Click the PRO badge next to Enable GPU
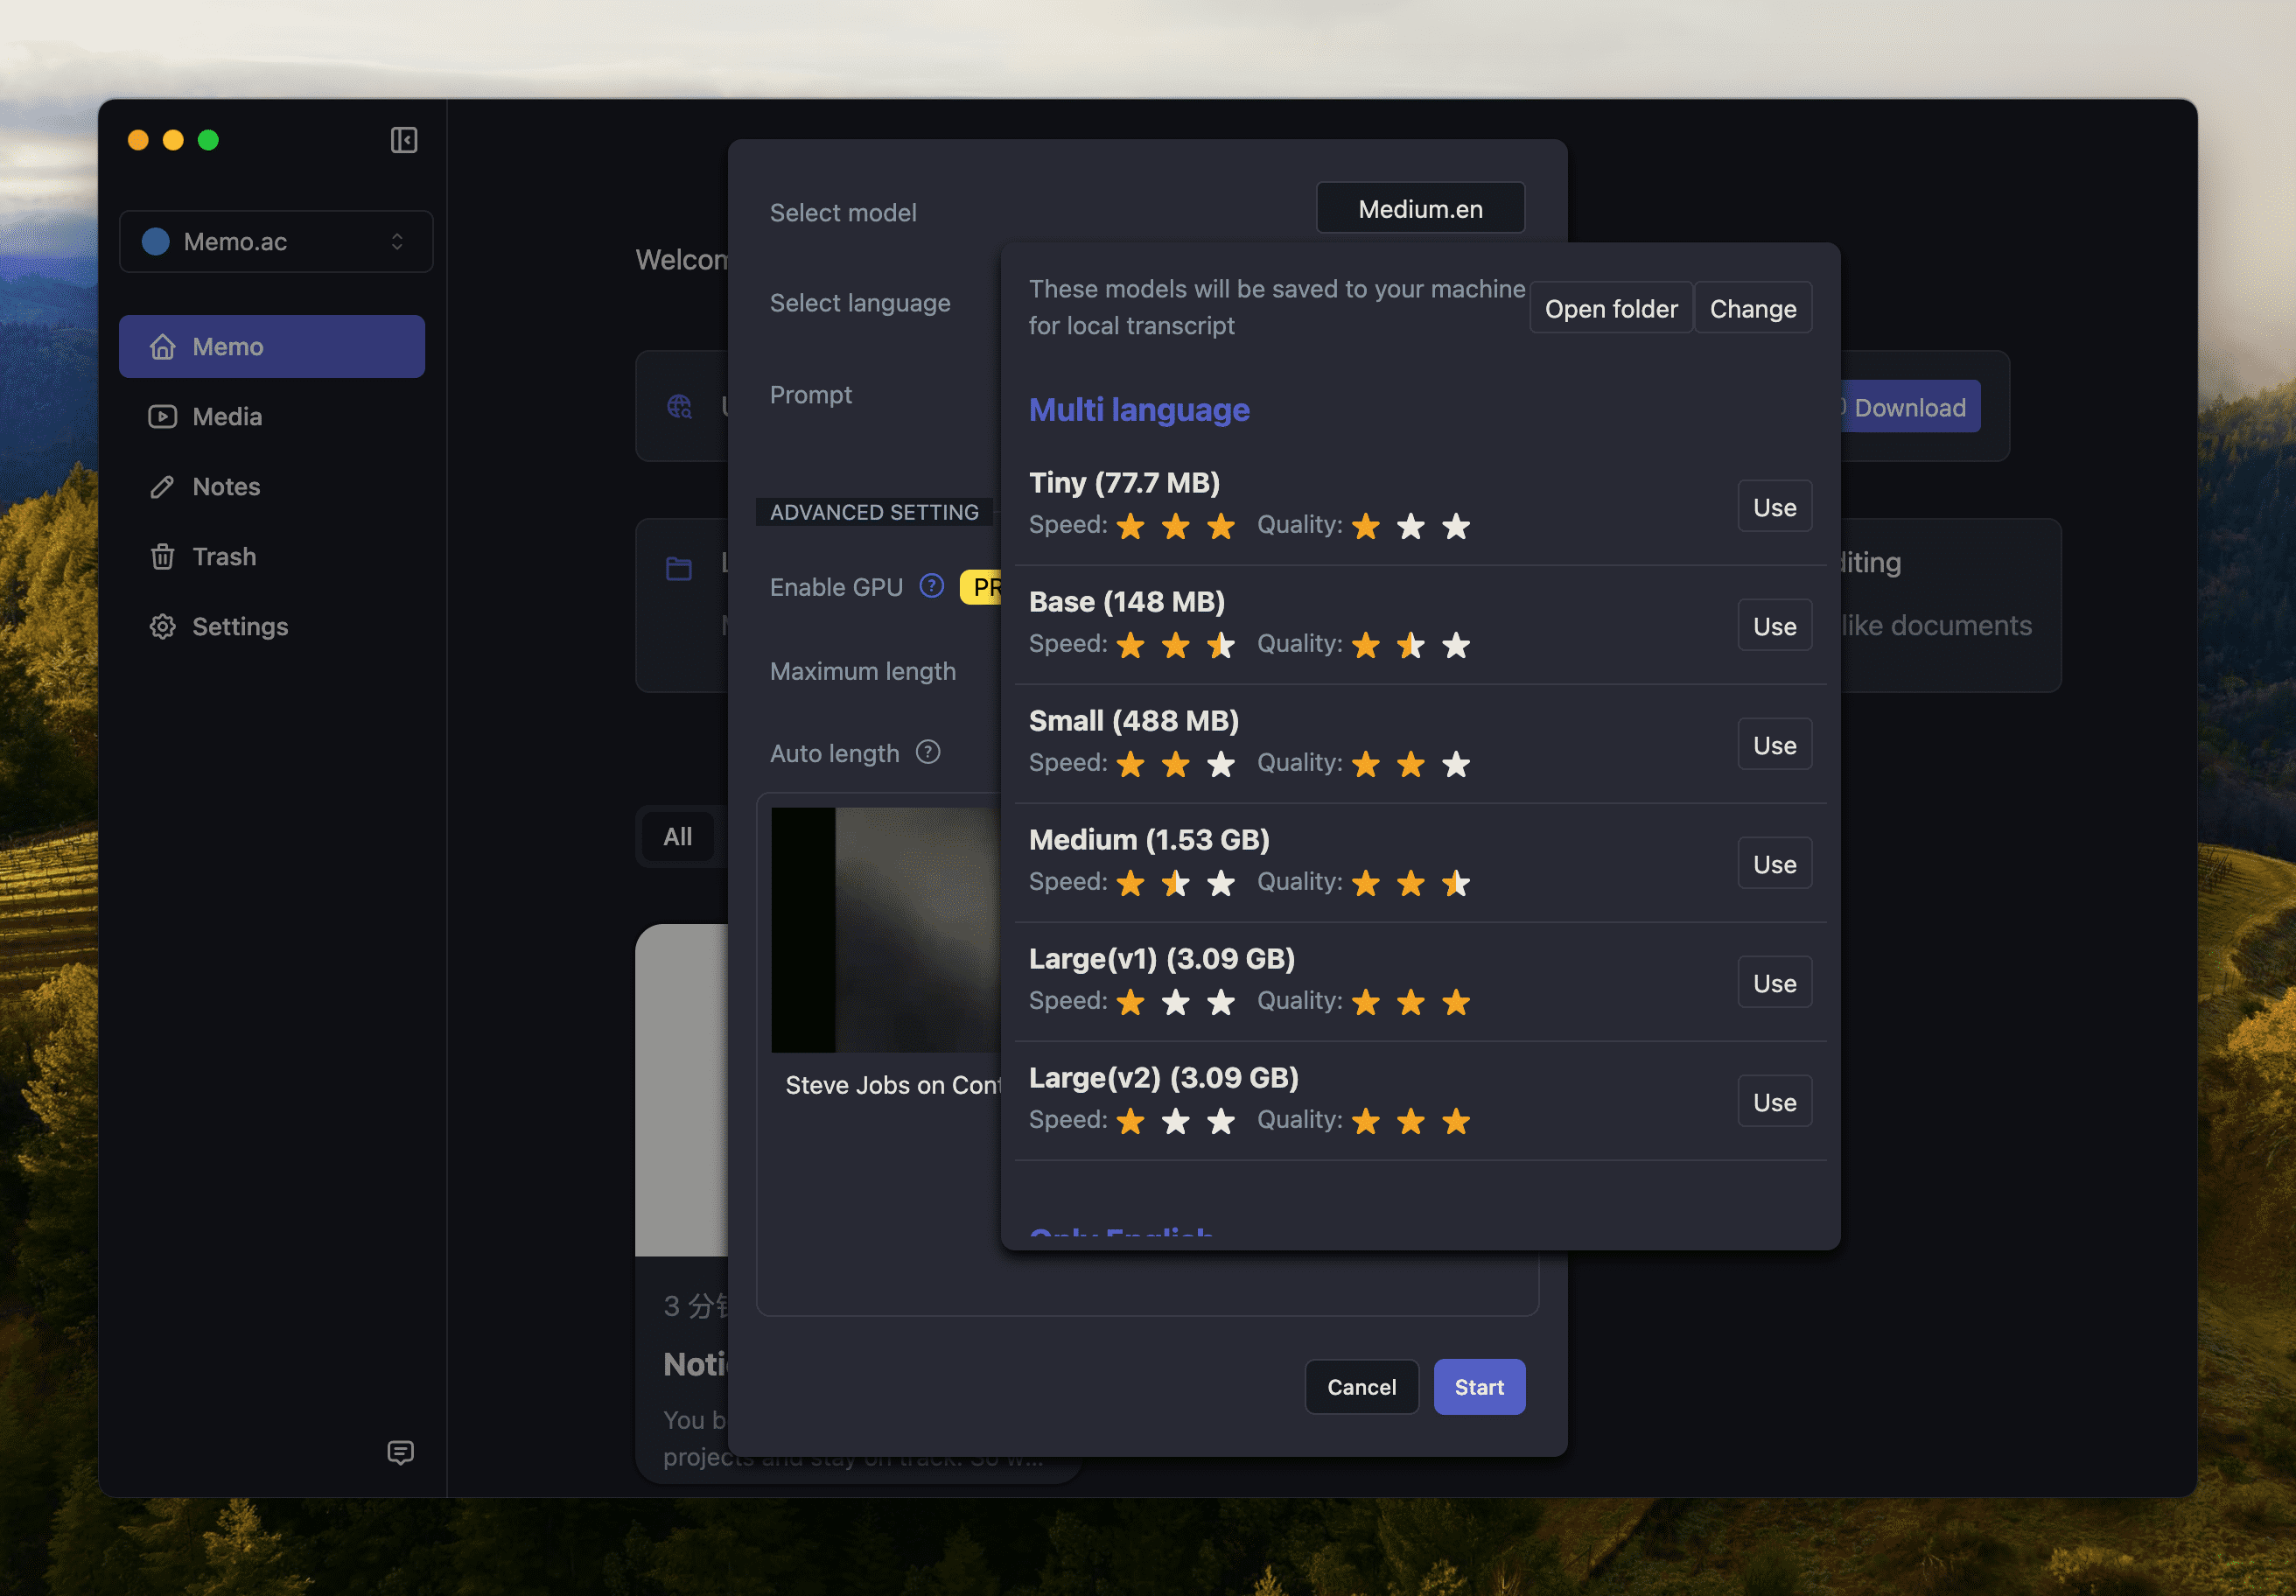2296x1596 pixels. point(981,587)
